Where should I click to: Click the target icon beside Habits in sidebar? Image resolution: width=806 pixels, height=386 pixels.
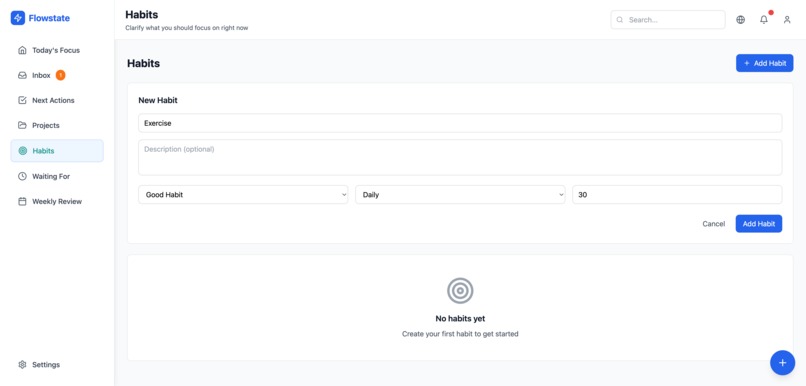(x=22, y=151)
